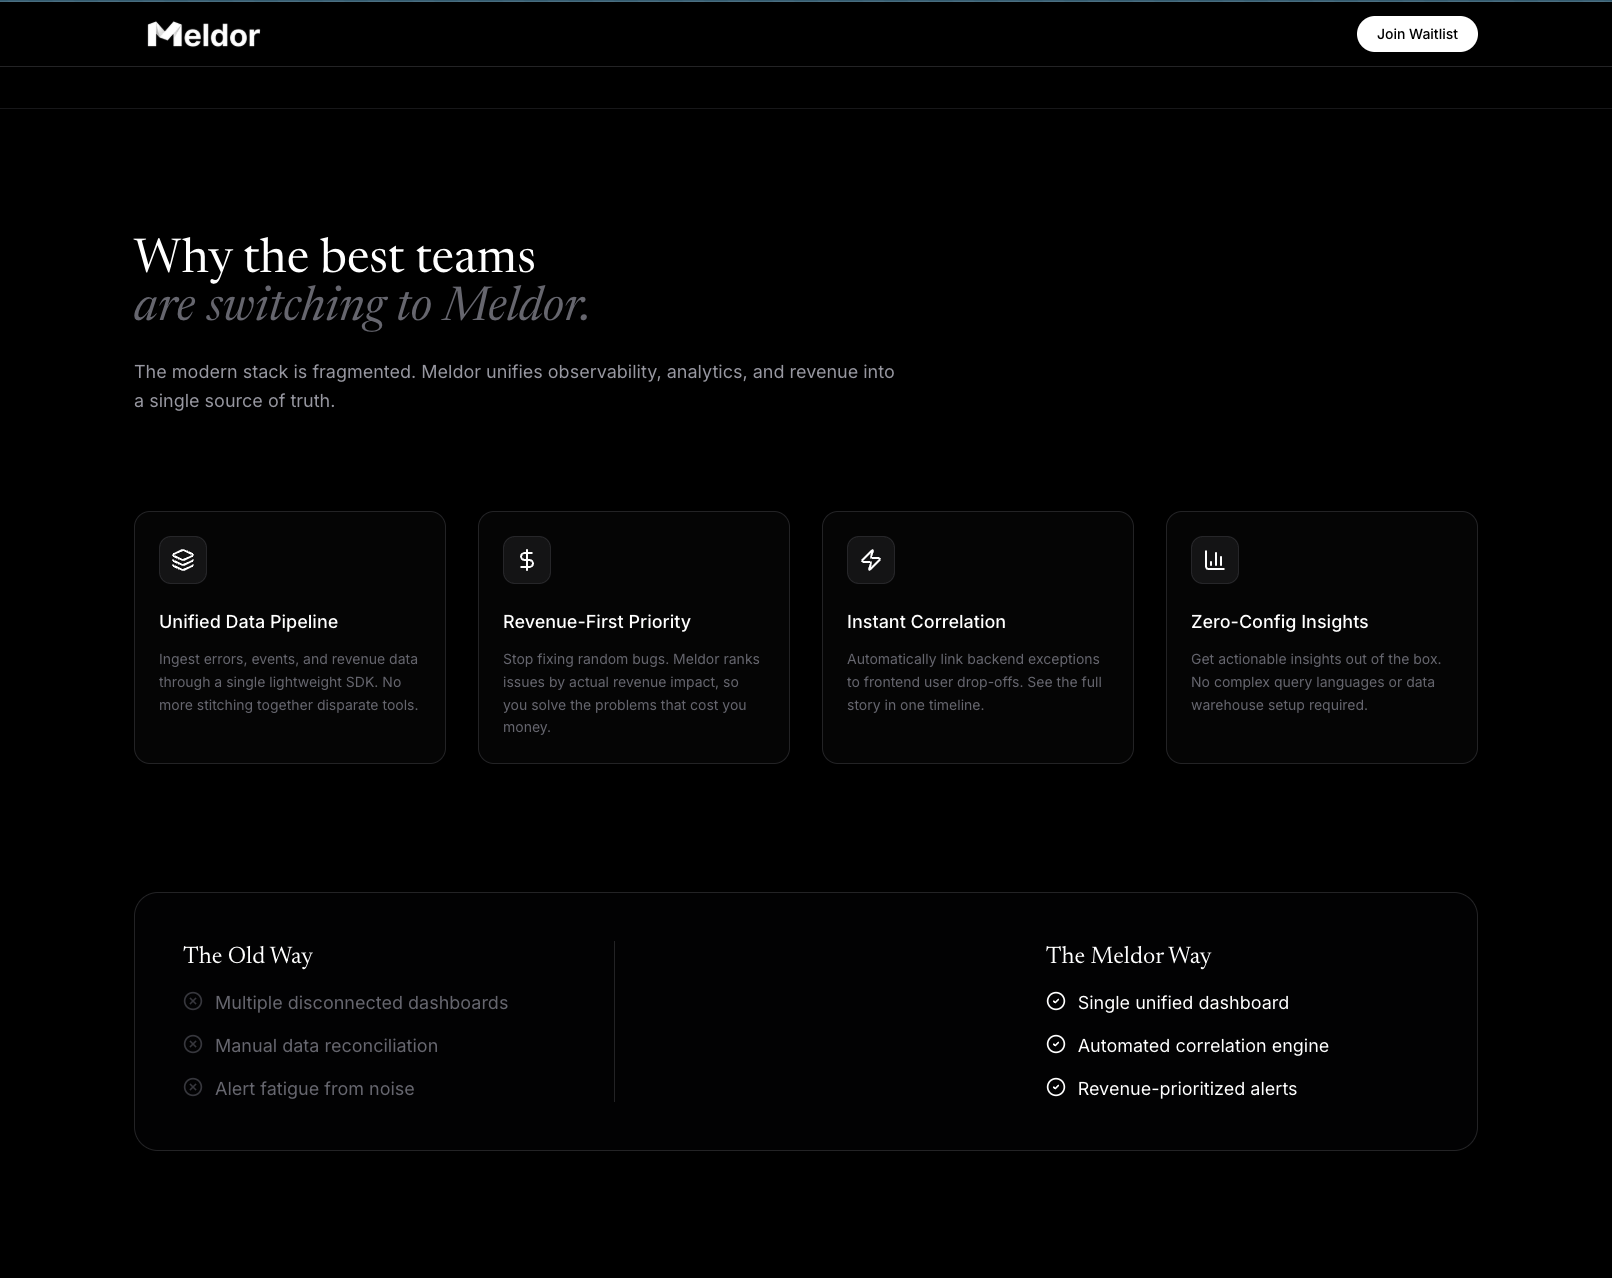The height and width of the screenshot is (1278, 1612).
Task: Click the x-circle icon beside Manual data reconciliation
Action: tap(193, 1043)
